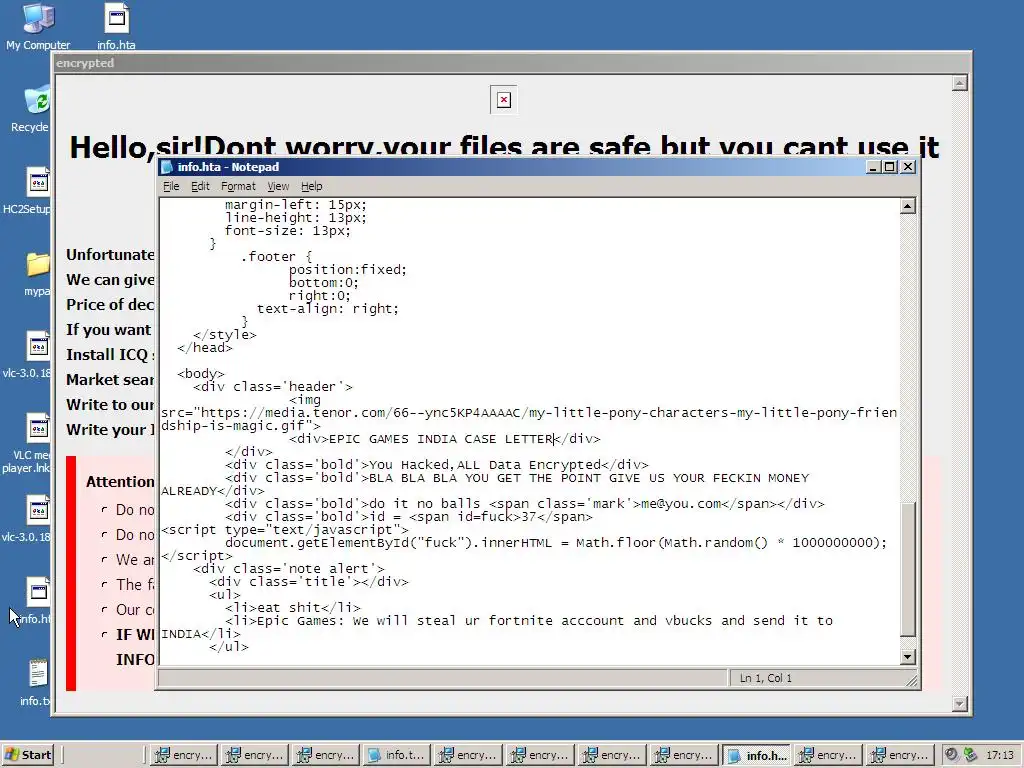Image resolution: width=1024 pixels, height=768 pixels.
Task: Click the 'Attention' heading in the red alert box
Action: tap(120, 481)
